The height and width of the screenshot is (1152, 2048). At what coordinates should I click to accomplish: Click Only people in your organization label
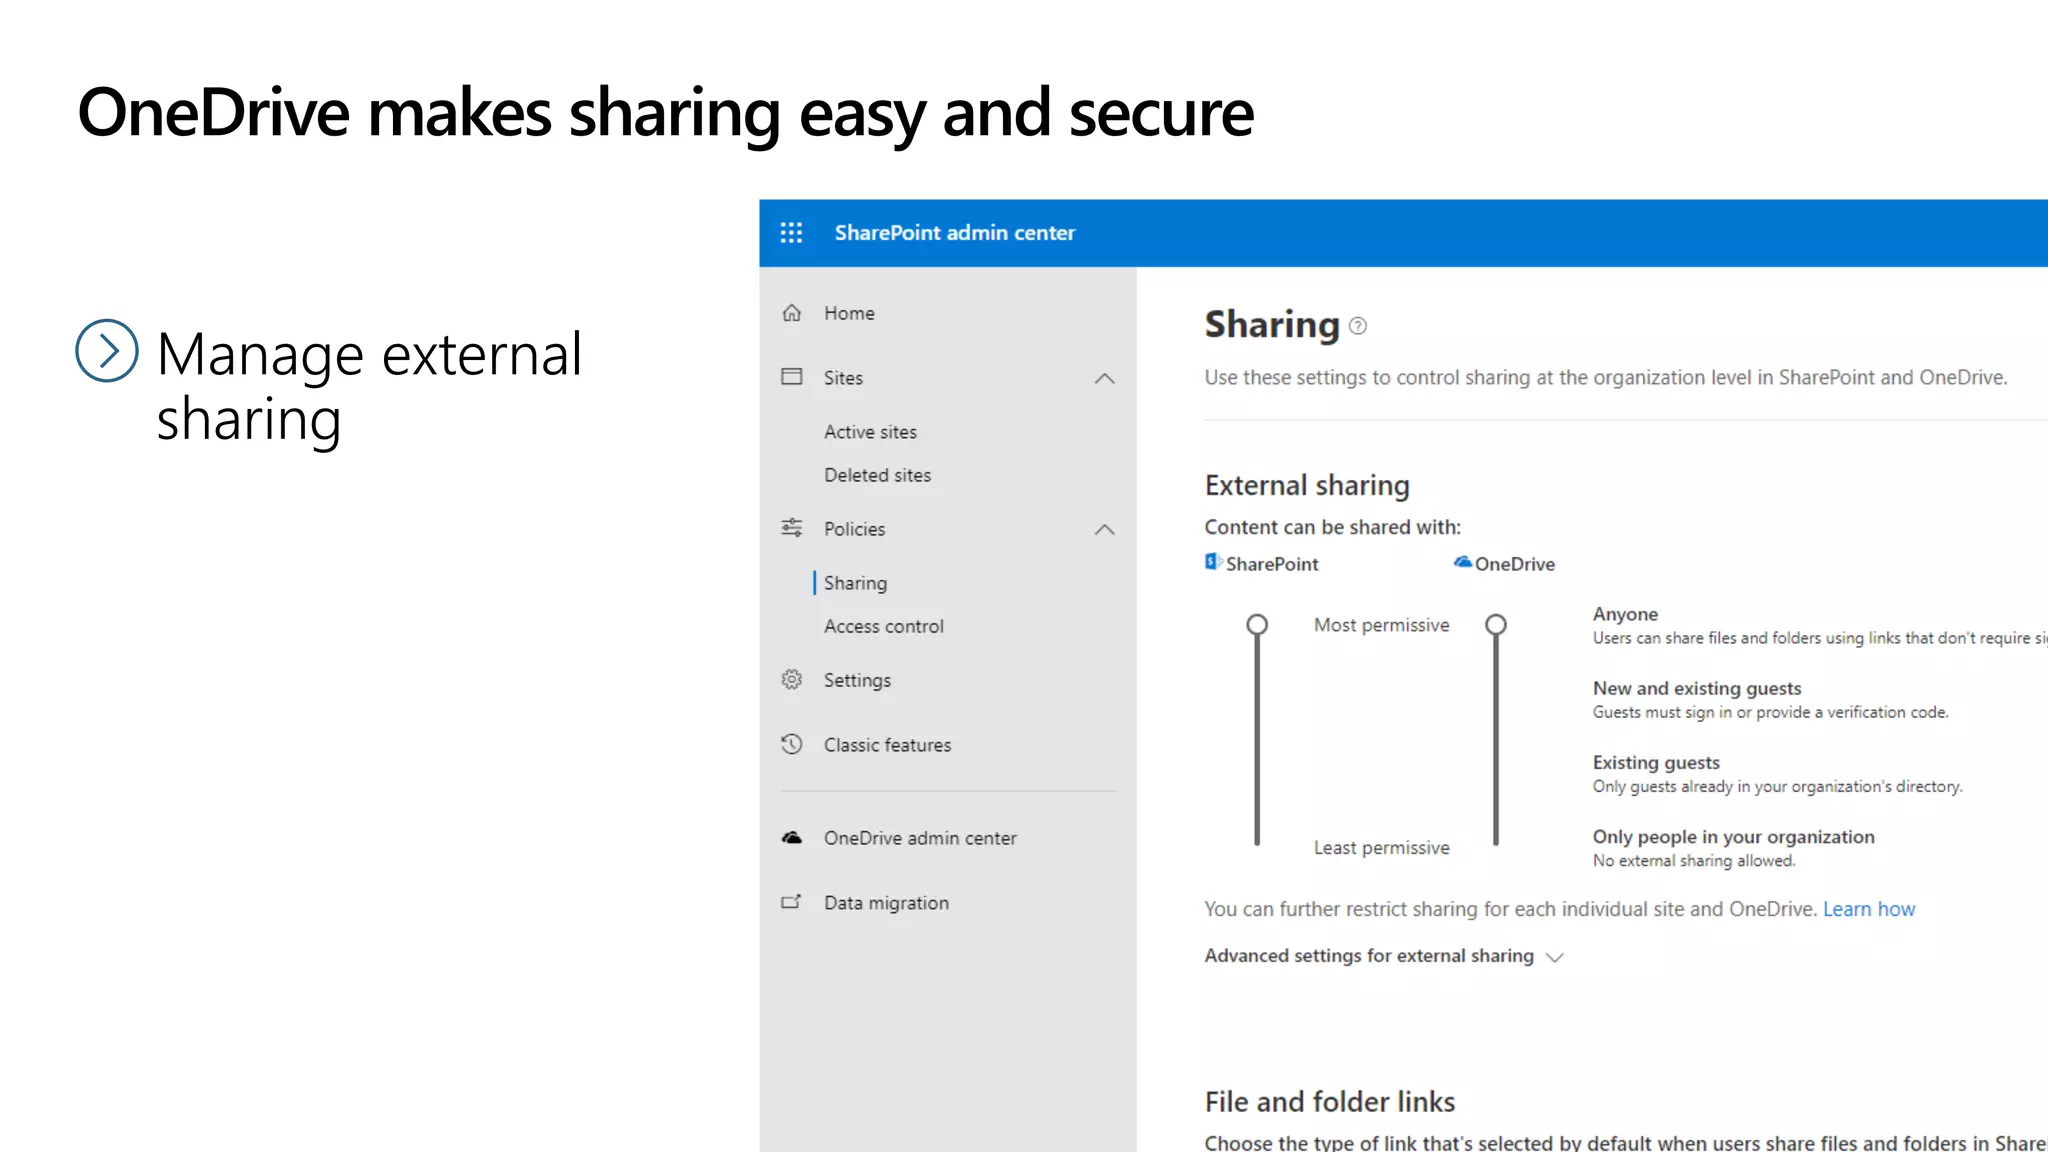pyautogui.click(x=1733, y=837)
